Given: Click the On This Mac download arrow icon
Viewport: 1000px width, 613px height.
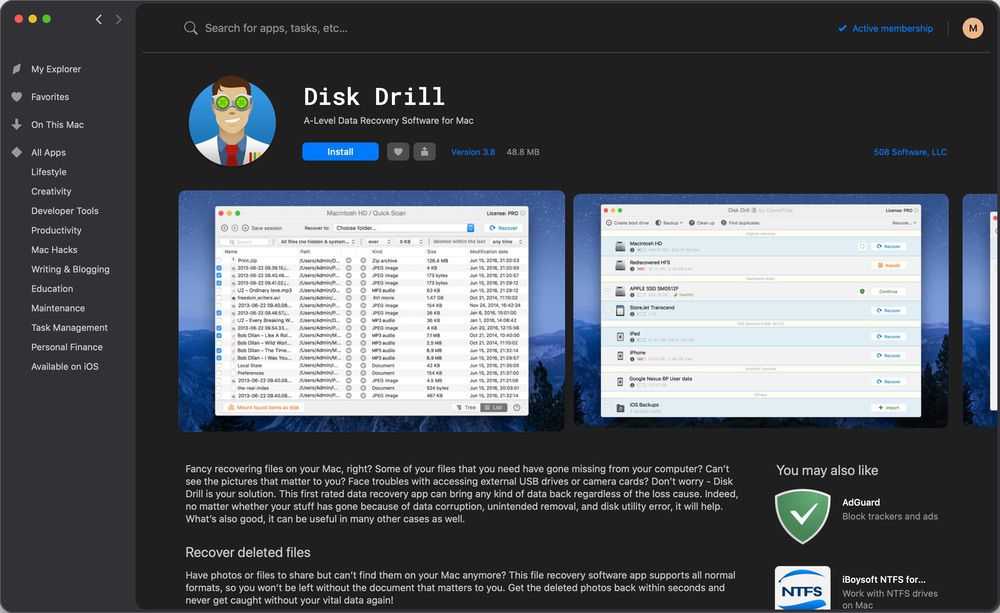Looking at the screenshot, I should click(17, 124).
